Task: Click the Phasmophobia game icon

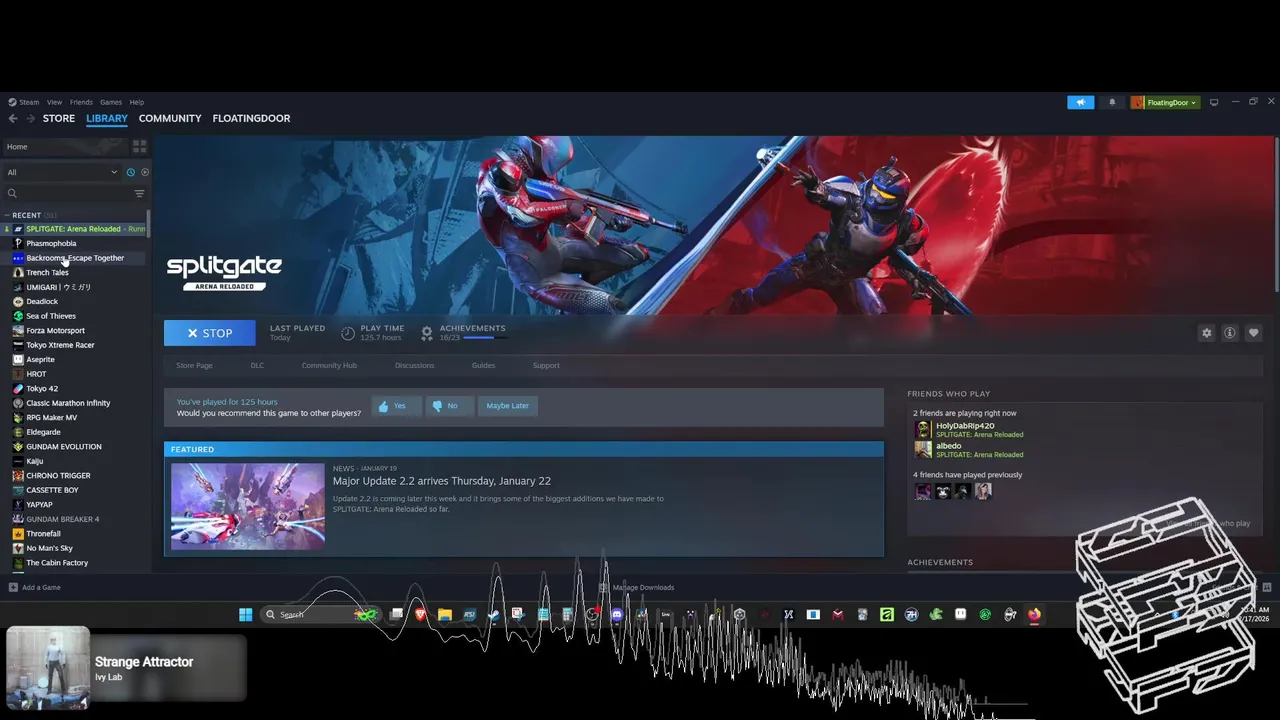Action: tap(18, 243)
